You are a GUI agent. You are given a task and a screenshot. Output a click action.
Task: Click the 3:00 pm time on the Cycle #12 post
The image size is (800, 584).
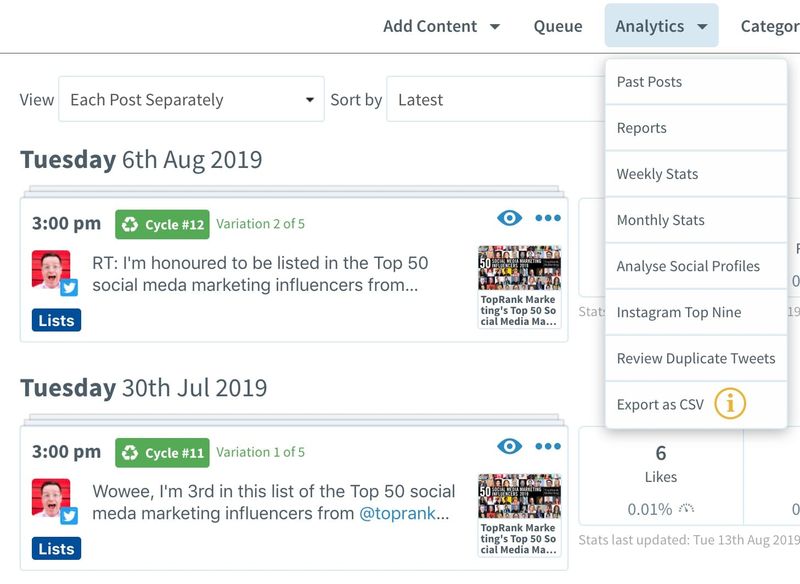[x=66, y=223]
